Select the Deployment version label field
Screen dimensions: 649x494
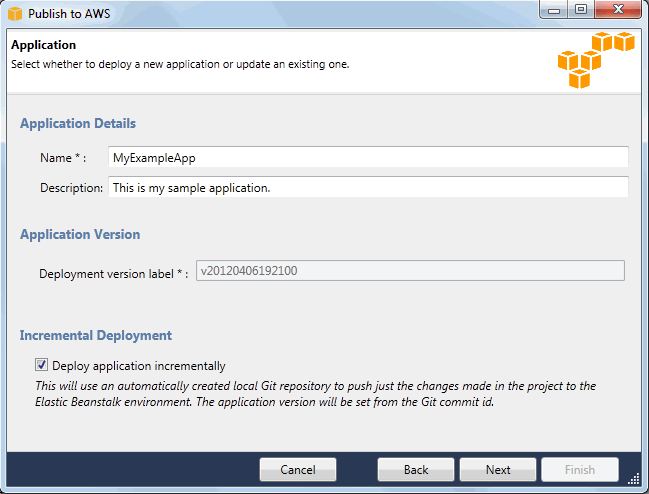(410, 271)
